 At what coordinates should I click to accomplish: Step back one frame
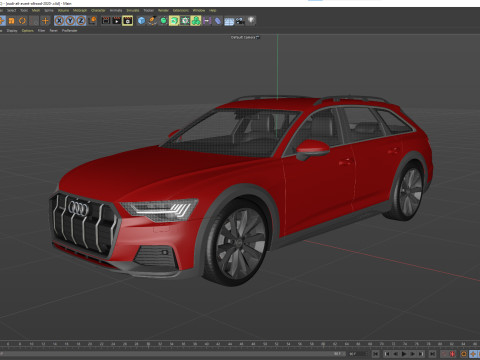tap(396, 354)
